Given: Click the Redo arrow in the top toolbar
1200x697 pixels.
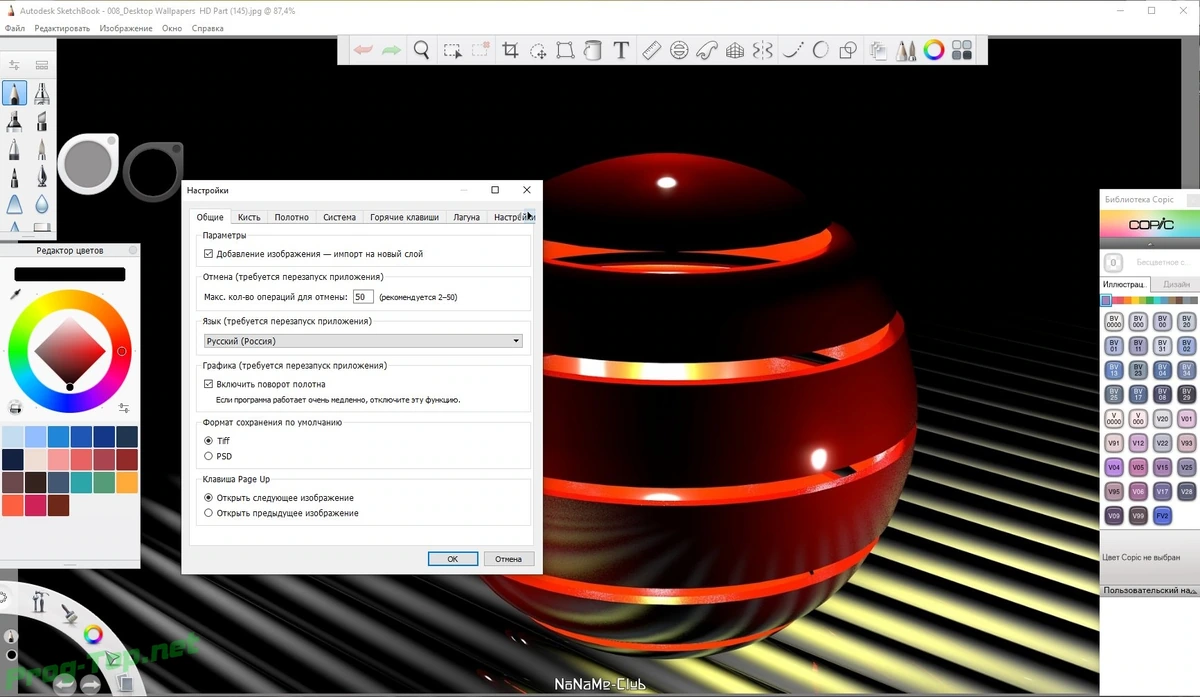Looking at the screenshot, I should coord(392,50).
